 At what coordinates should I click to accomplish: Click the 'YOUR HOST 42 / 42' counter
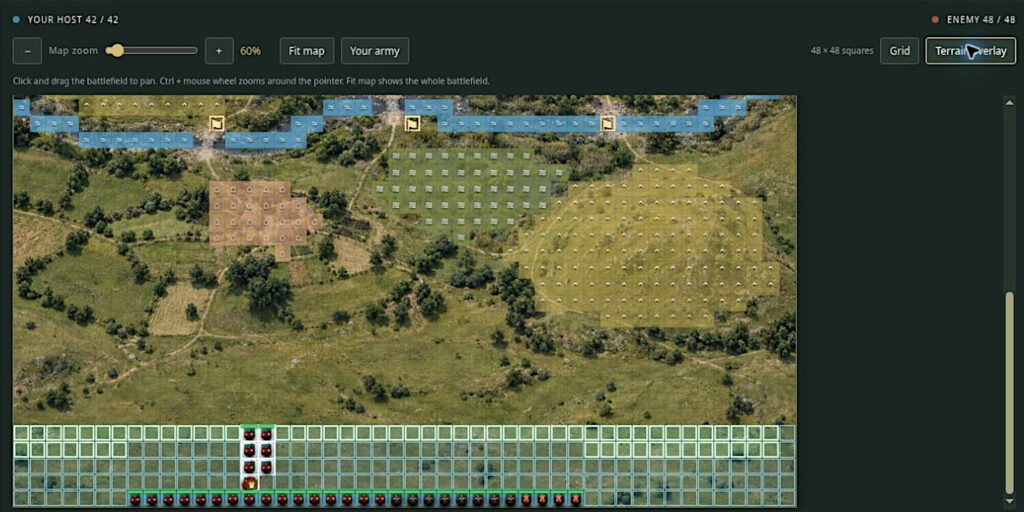tap(72, 20)
